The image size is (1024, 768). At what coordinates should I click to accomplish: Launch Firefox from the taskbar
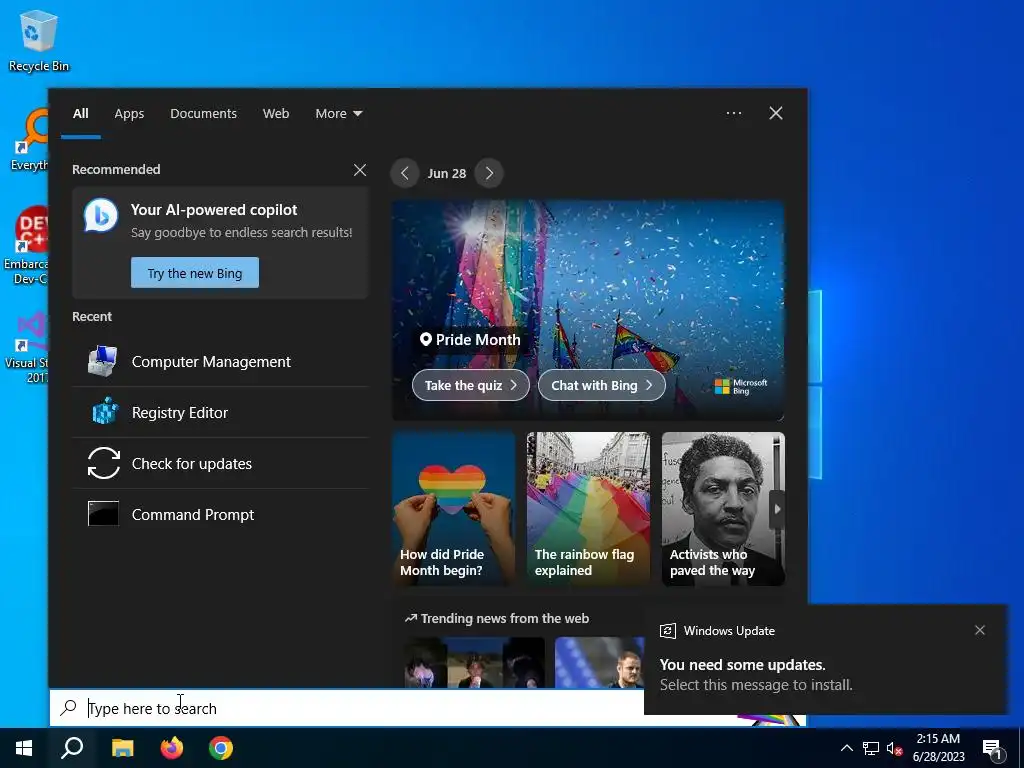[x=172, y=748]
